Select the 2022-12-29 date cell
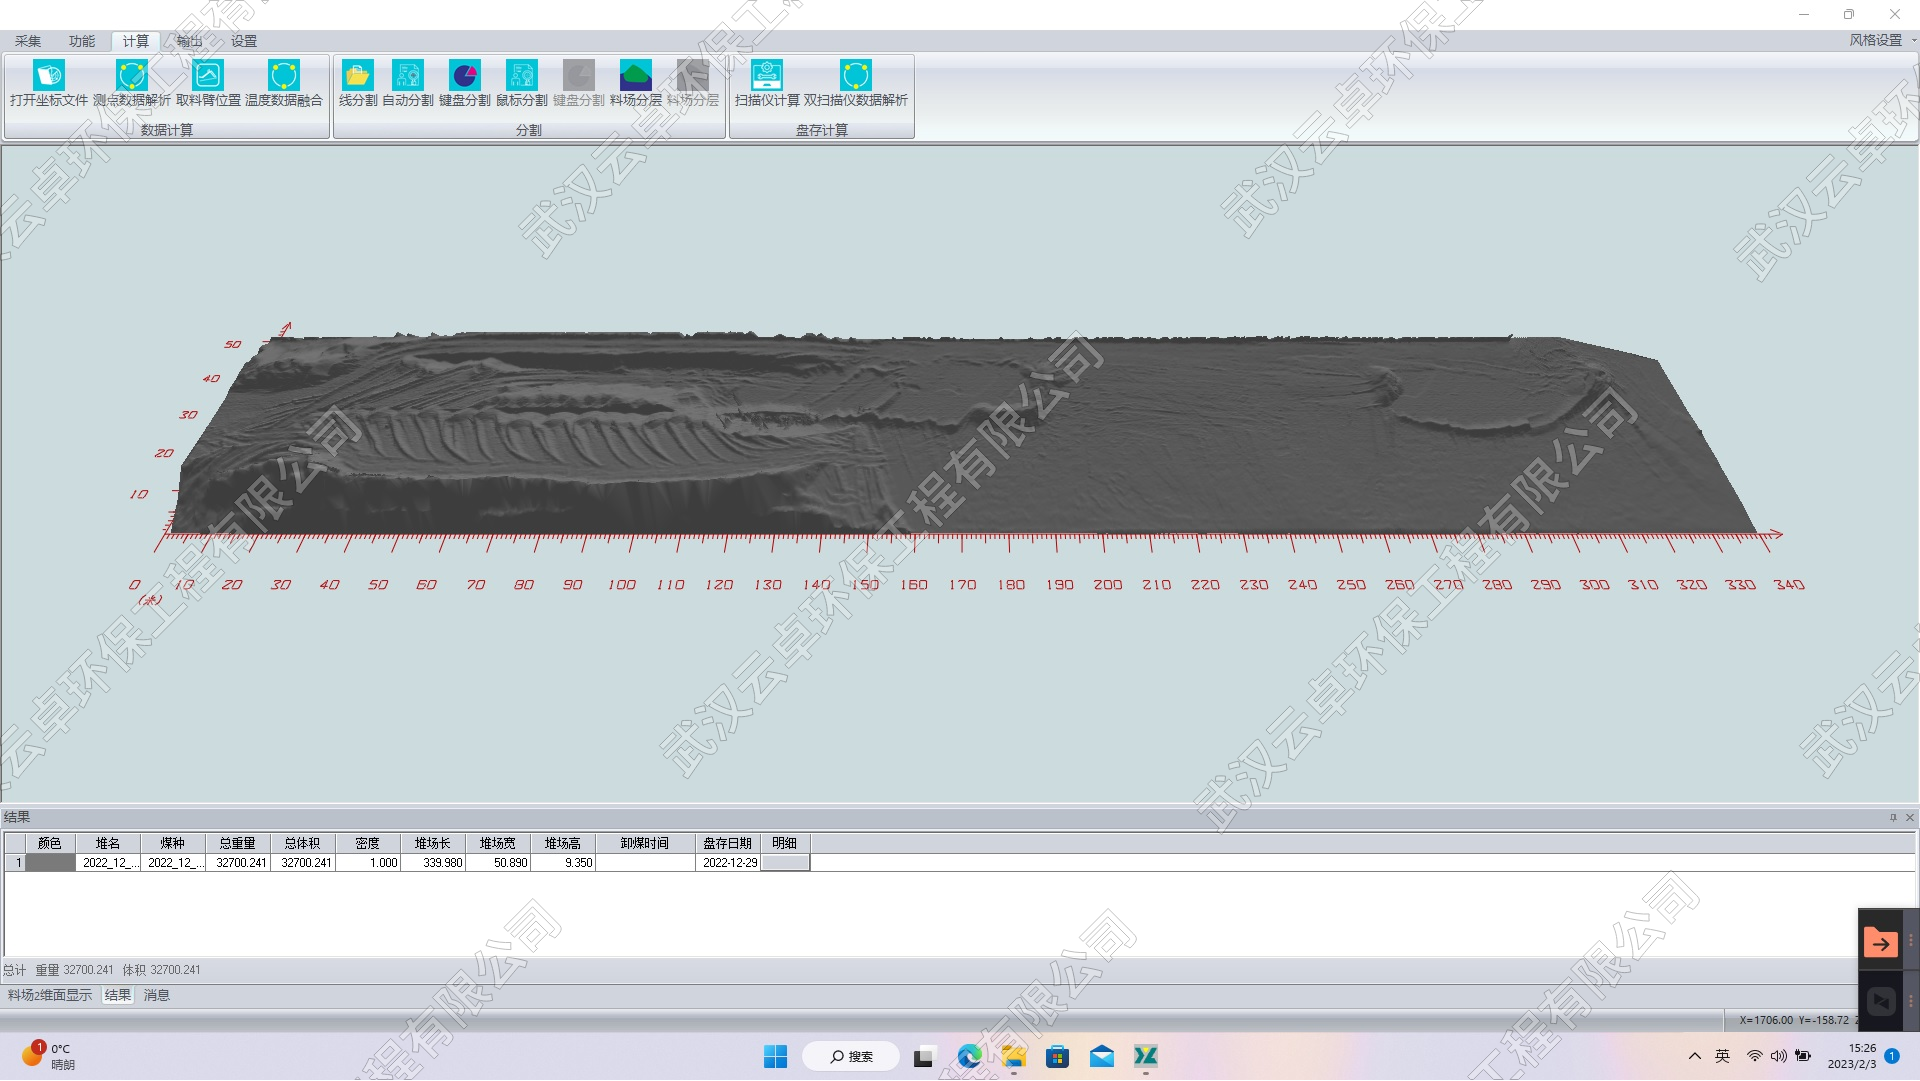This screenshot has height=1081, width=1920. point(728,863)
